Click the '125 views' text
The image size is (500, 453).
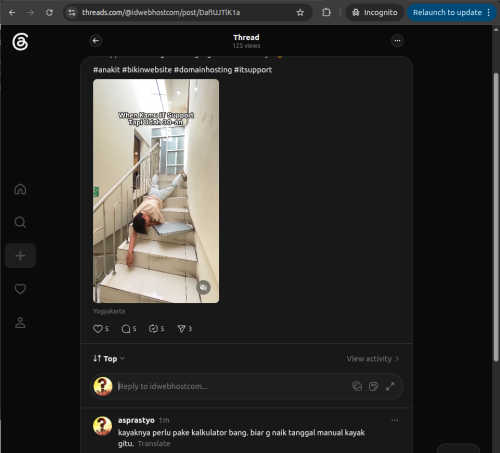[x=246, y=46]
